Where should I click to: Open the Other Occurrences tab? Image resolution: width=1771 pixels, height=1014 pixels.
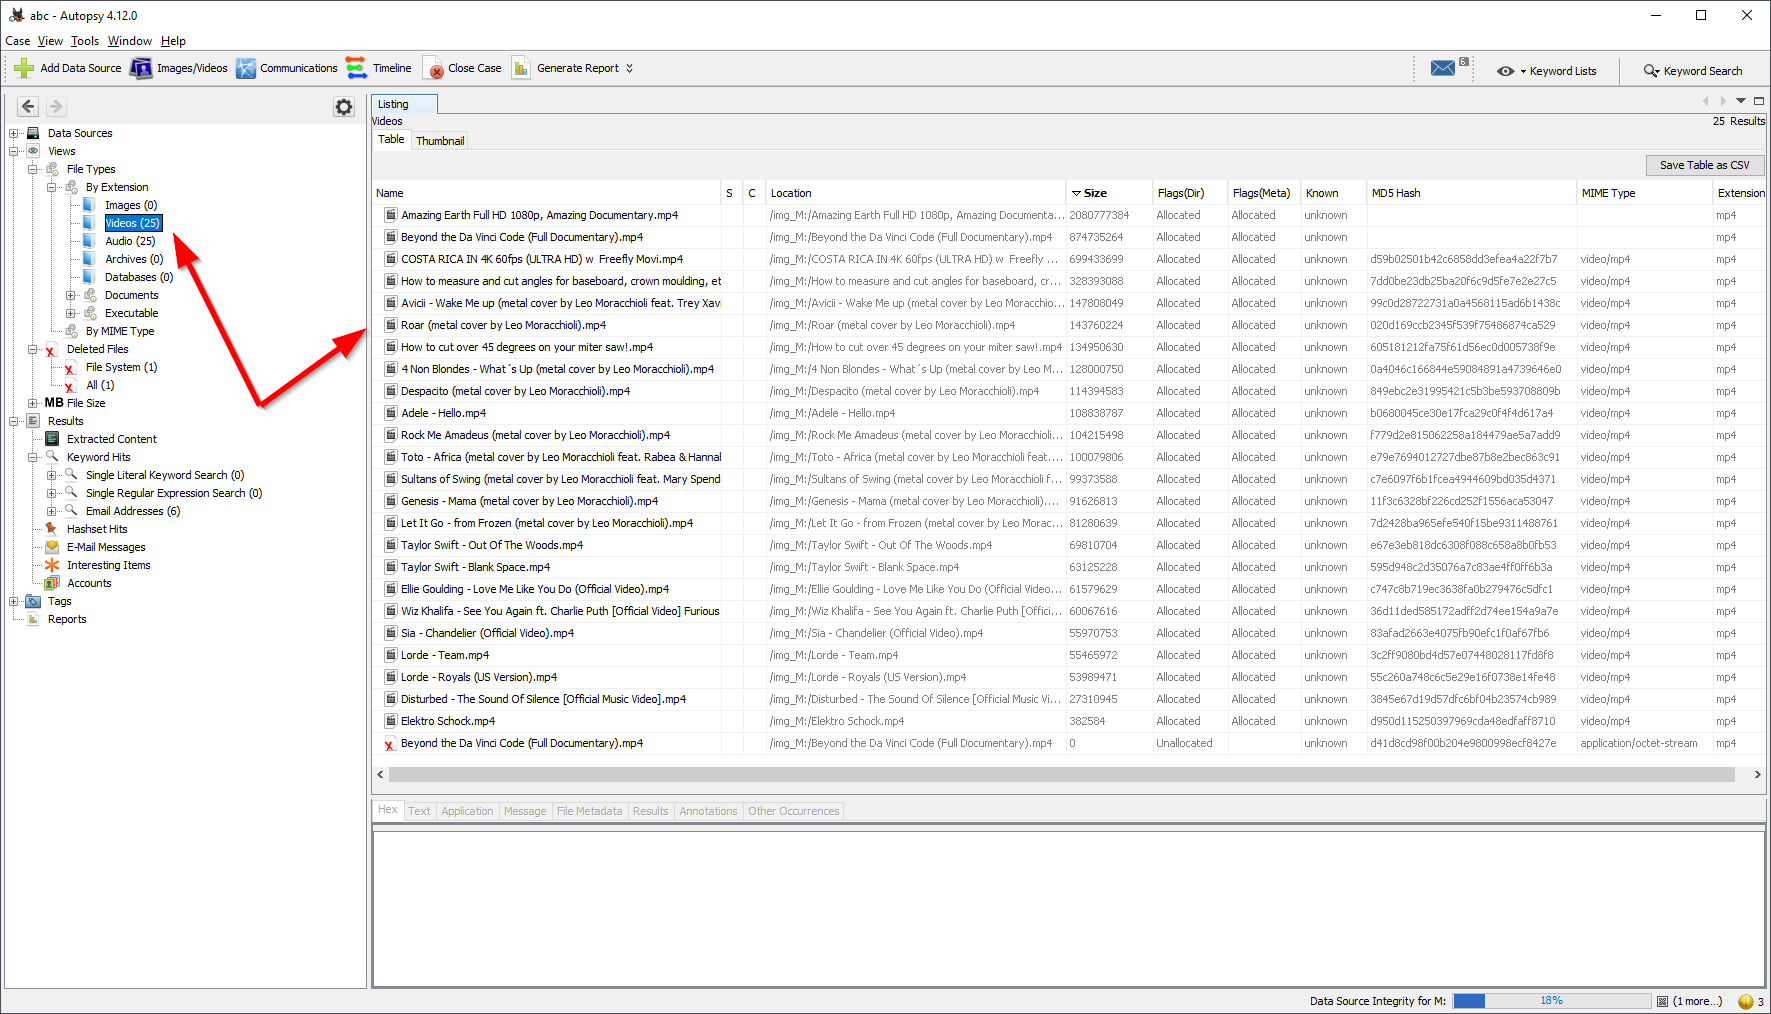point(793,811)
